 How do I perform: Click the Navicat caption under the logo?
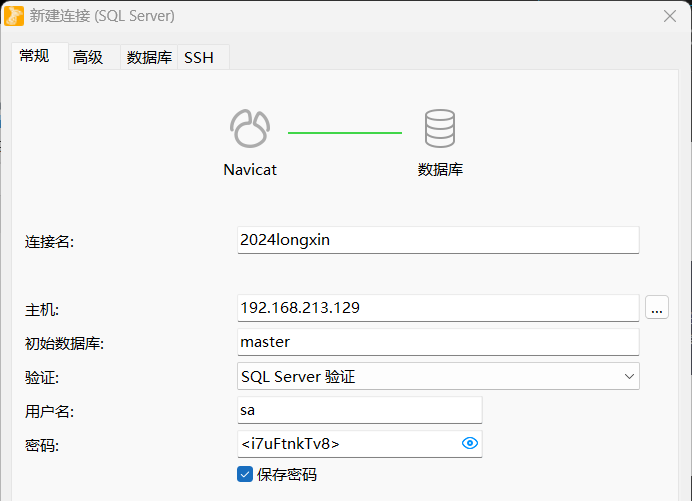(250, 170)
